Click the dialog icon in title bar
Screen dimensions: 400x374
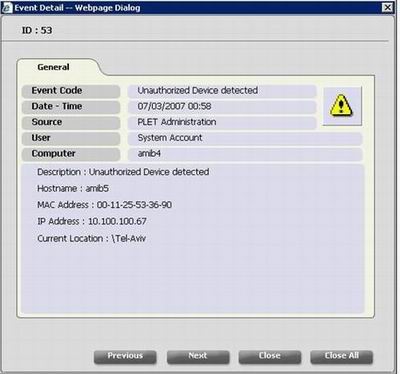(x=7, y=8)
